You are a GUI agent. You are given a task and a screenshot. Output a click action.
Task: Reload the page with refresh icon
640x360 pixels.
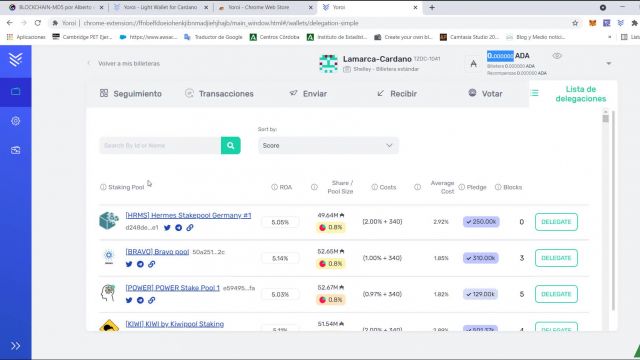38,23
